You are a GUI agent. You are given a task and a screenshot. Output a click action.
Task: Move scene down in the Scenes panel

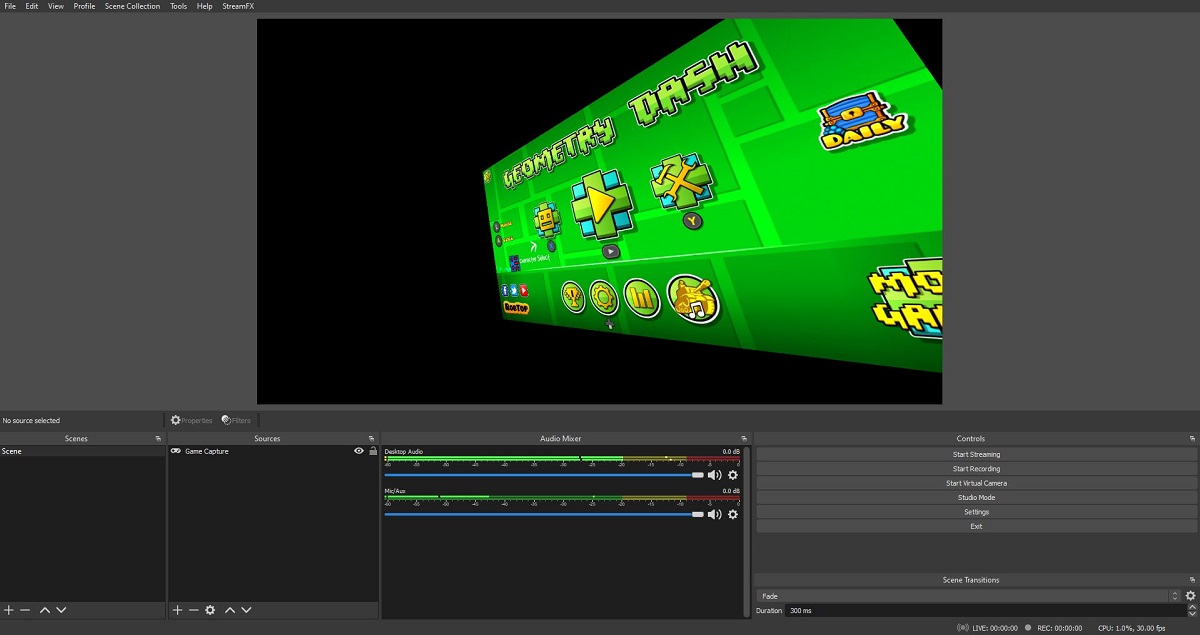(x=61, y=610)
